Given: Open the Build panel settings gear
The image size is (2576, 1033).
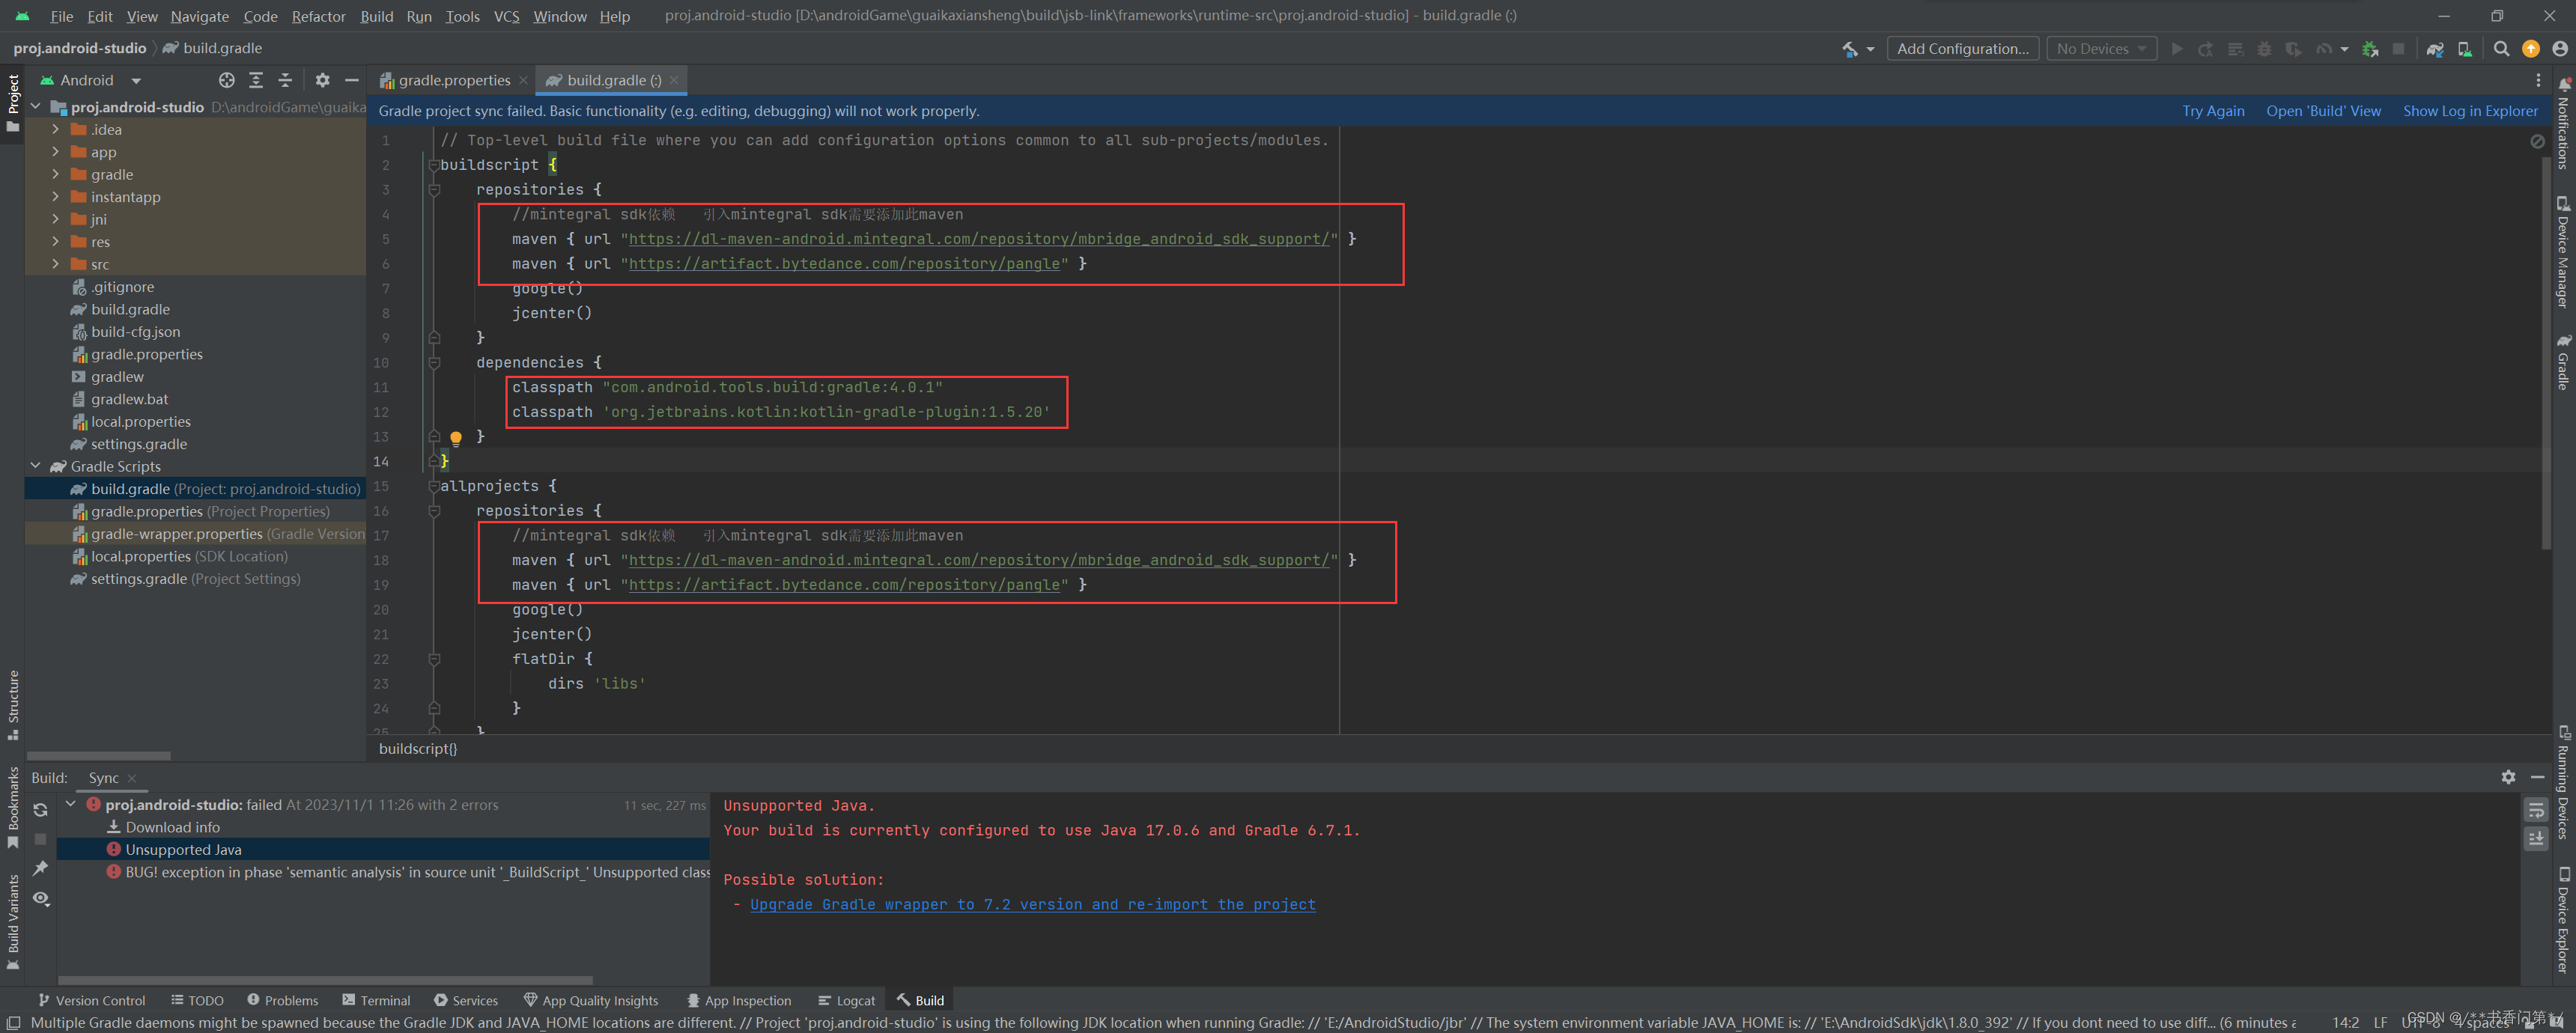Looking at the screenshot, I should (x=2508, y=777).
